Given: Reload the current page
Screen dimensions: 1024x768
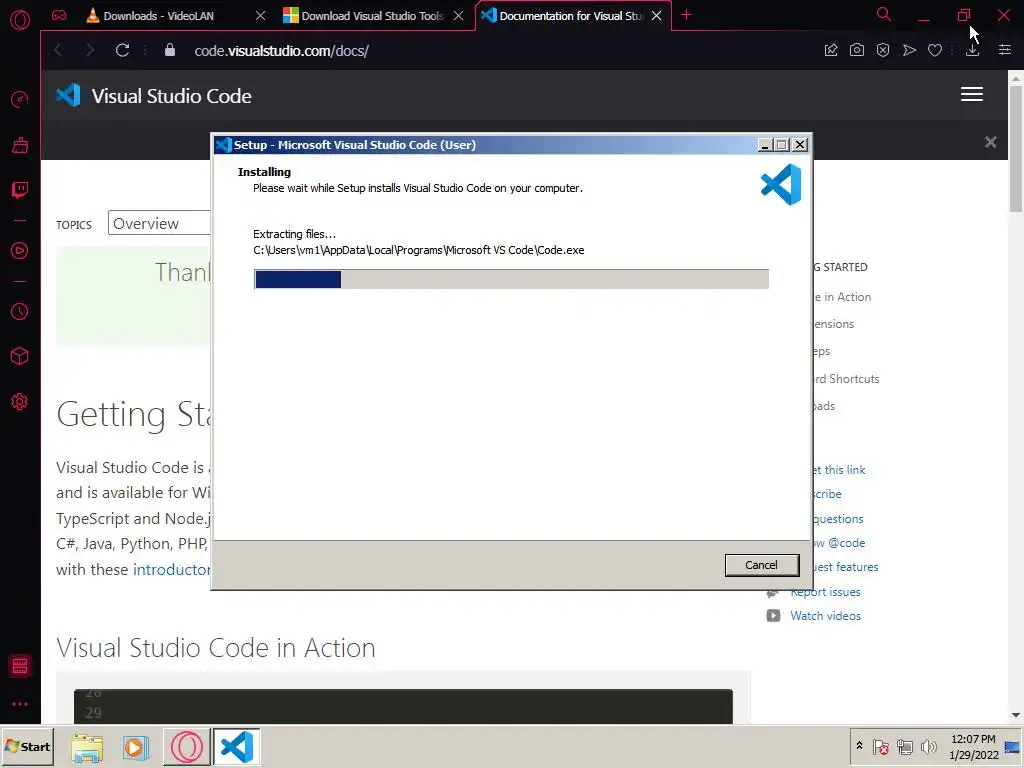Looking at the screenshot, I should [122, 50].
